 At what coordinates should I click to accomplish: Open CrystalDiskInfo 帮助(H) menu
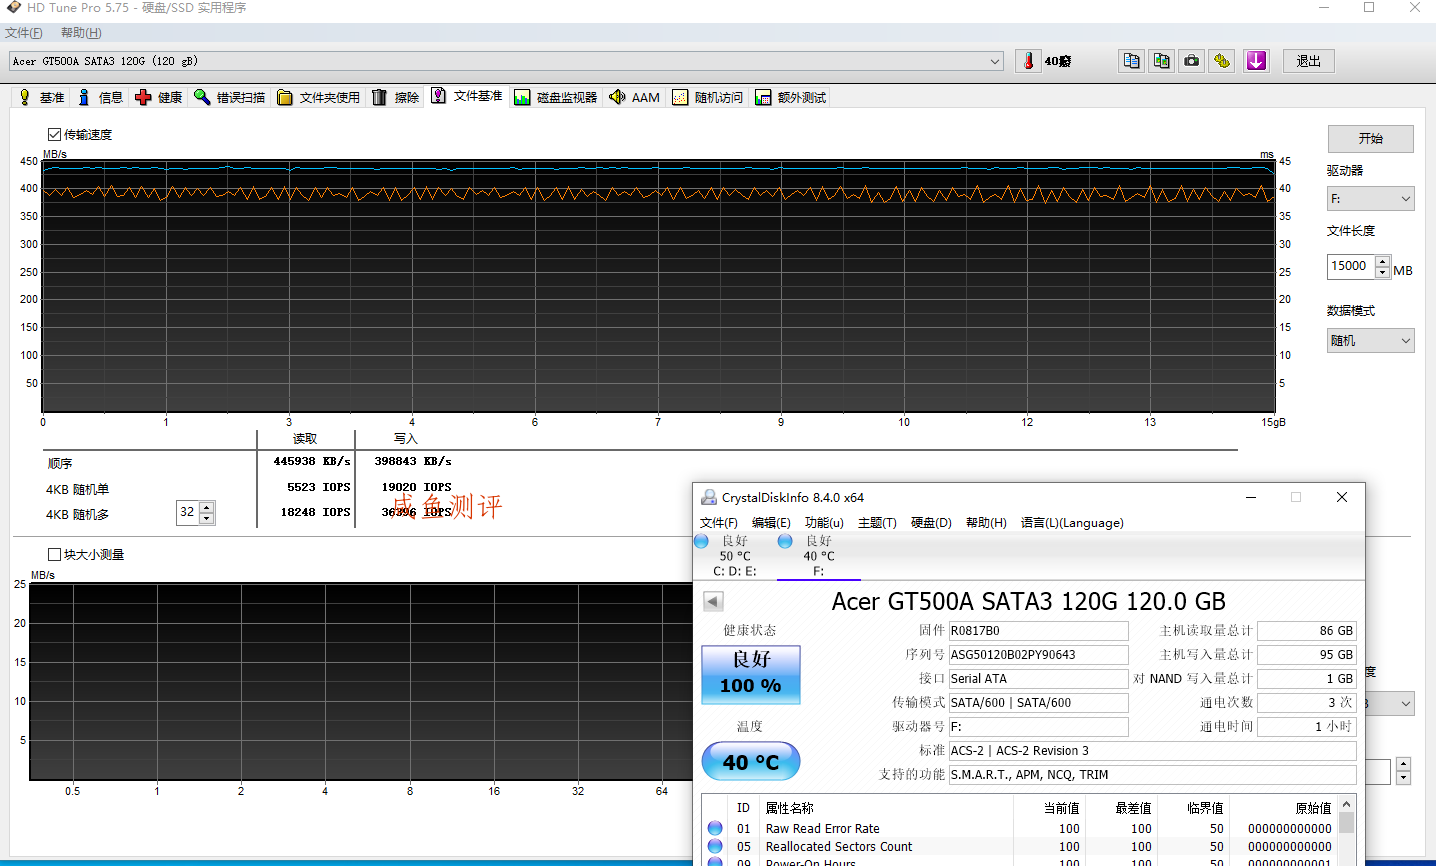pyautogui.click(x=986, y=523)
